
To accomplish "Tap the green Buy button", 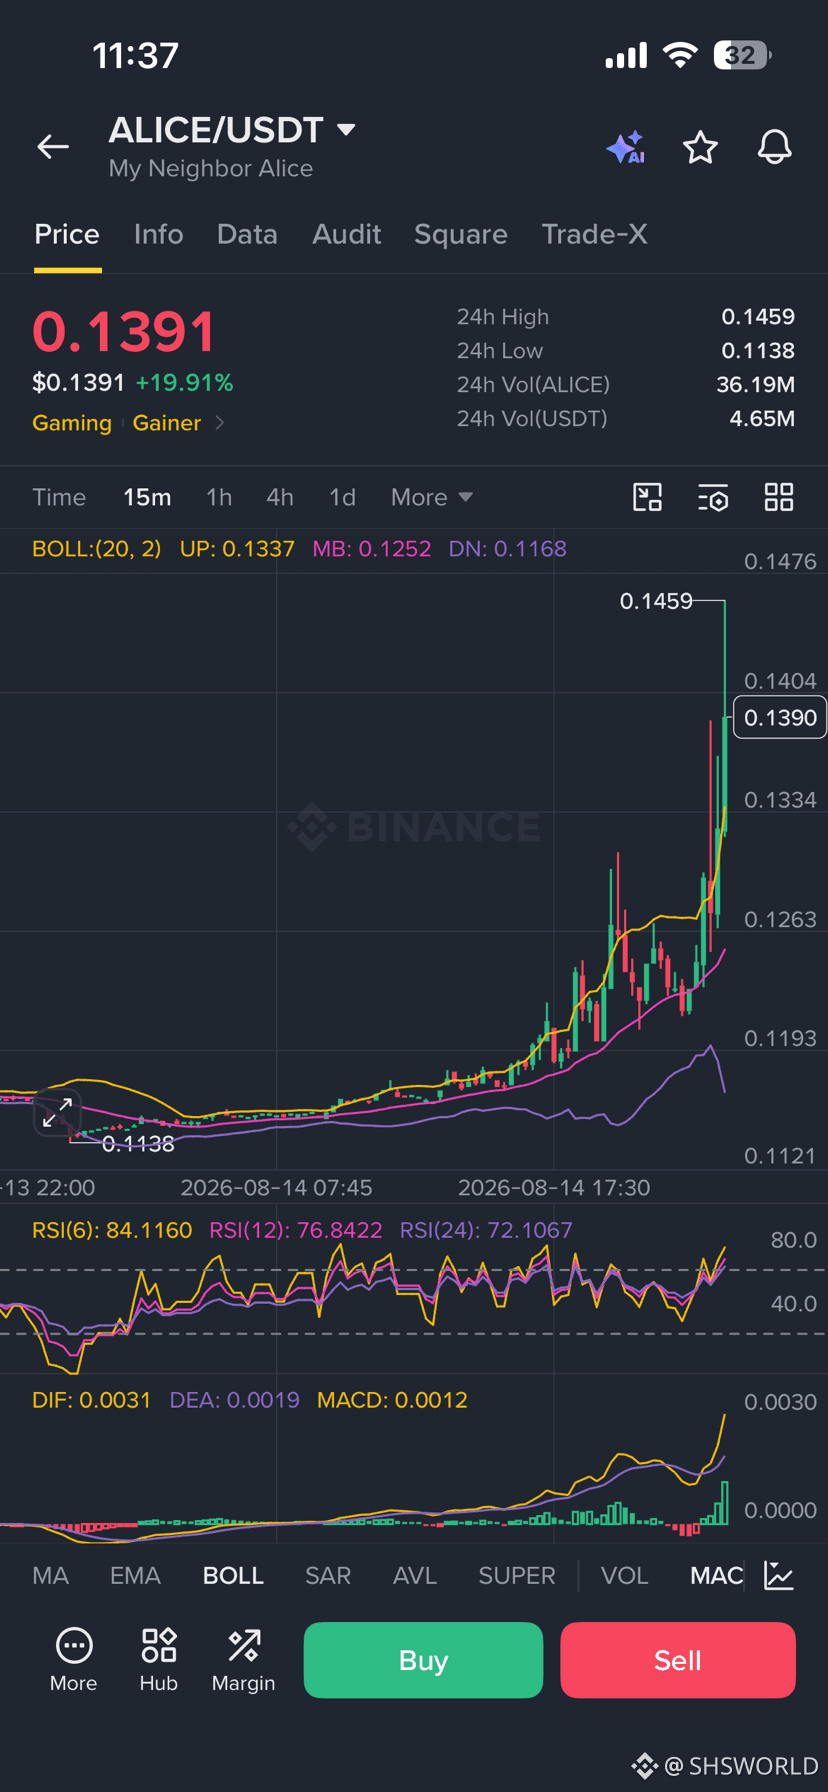I will pyautogui.click(x=423, y=1660).
